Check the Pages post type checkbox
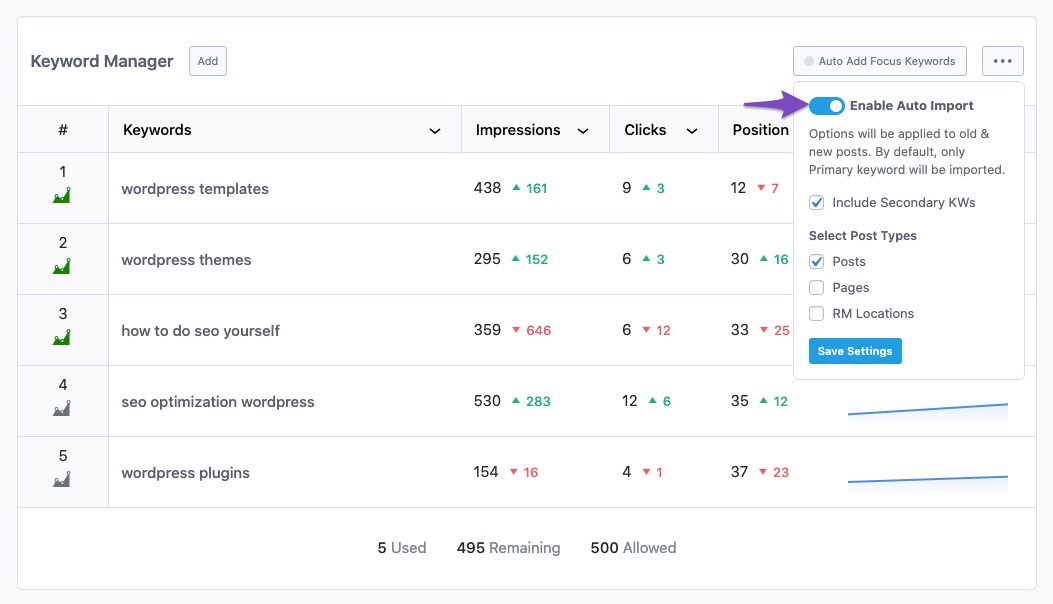Image resolution: width=1053 pixels, height=604 pixels. pos(817,288)
